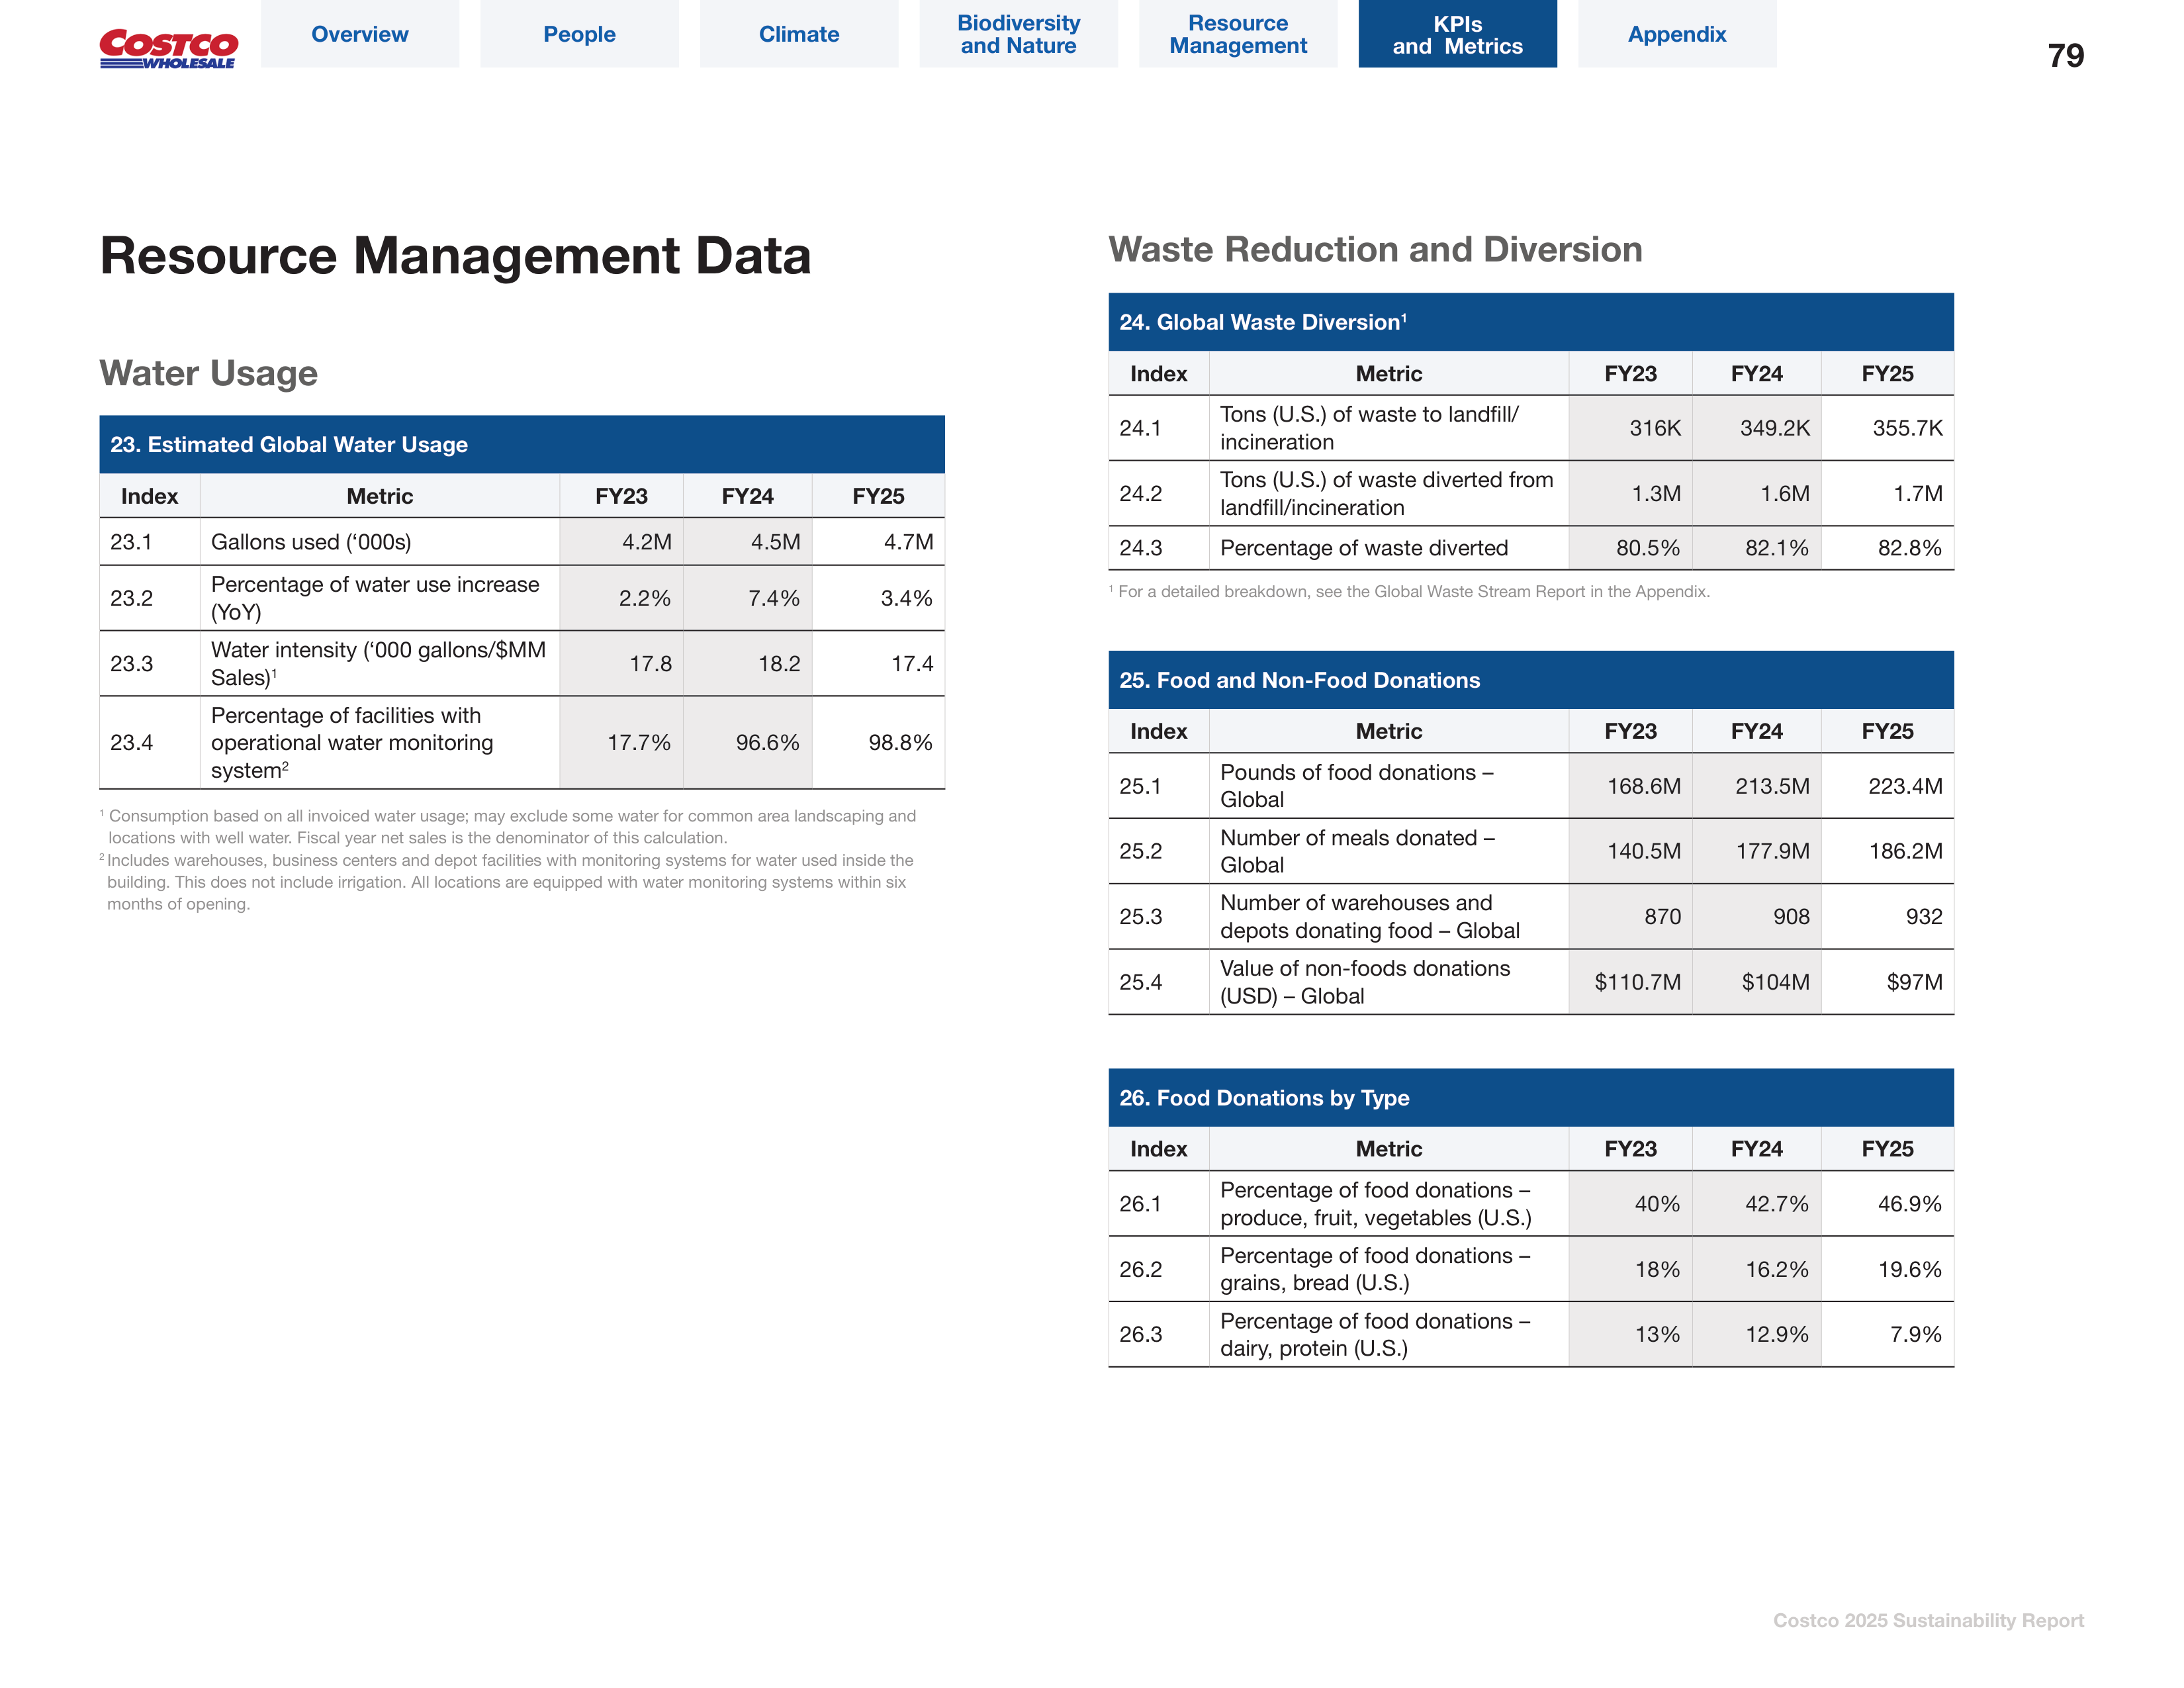Screen dimensions: 2184x1688
Task: Click the page number 79
Action: (2065, 56)
